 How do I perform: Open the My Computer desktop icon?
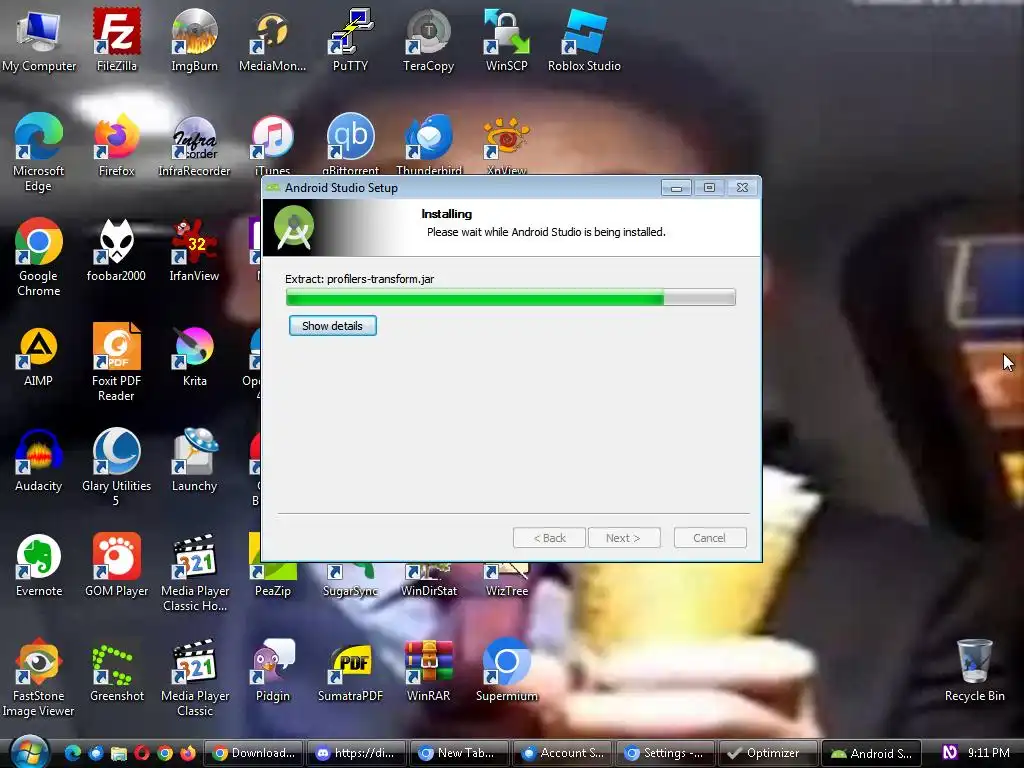pyautogui.click(x=39, y=39)
